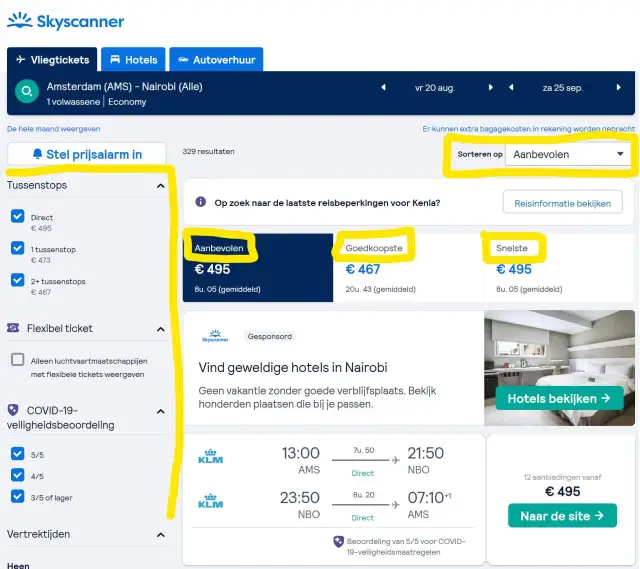Click the 13:00 AMS departure time
This screenshot has height=569, width=640.
coord(300,453)
